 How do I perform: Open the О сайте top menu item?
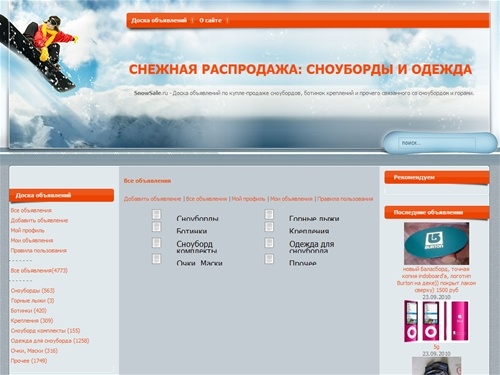tap(210, 20)
